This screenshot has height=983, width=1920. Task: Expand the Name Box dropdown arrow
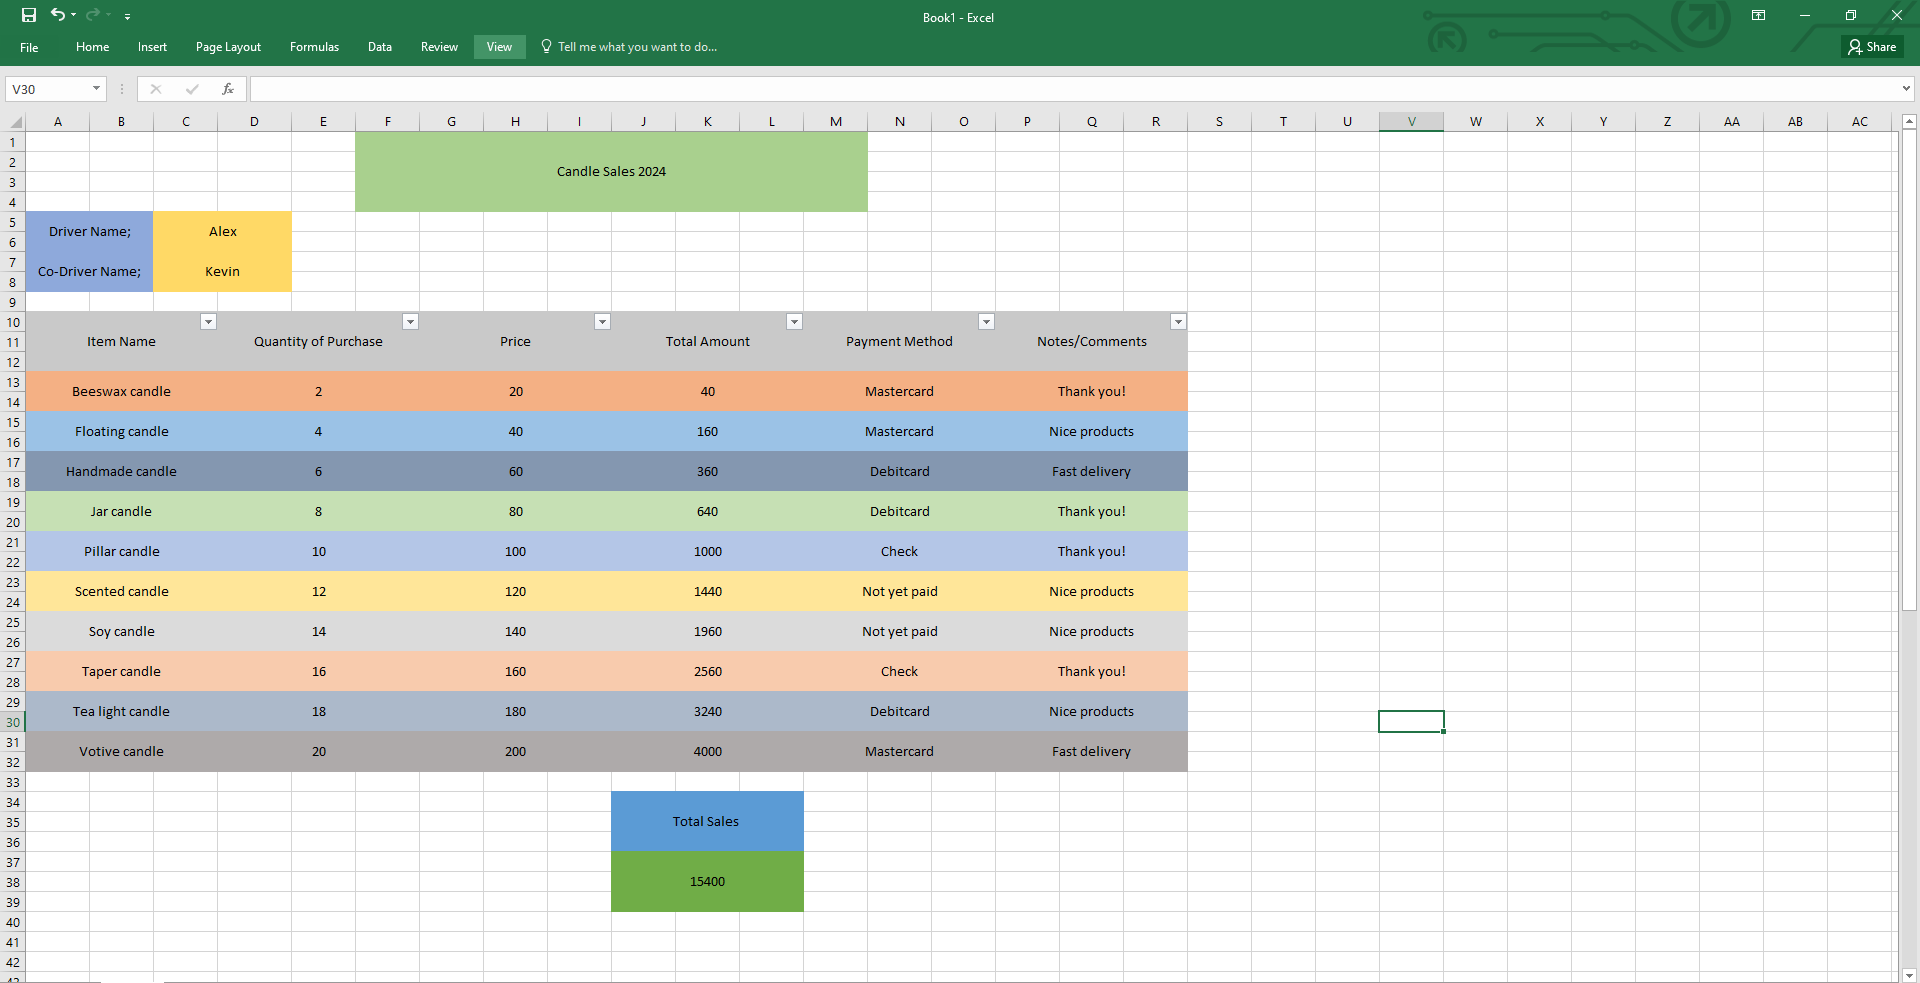96,89
